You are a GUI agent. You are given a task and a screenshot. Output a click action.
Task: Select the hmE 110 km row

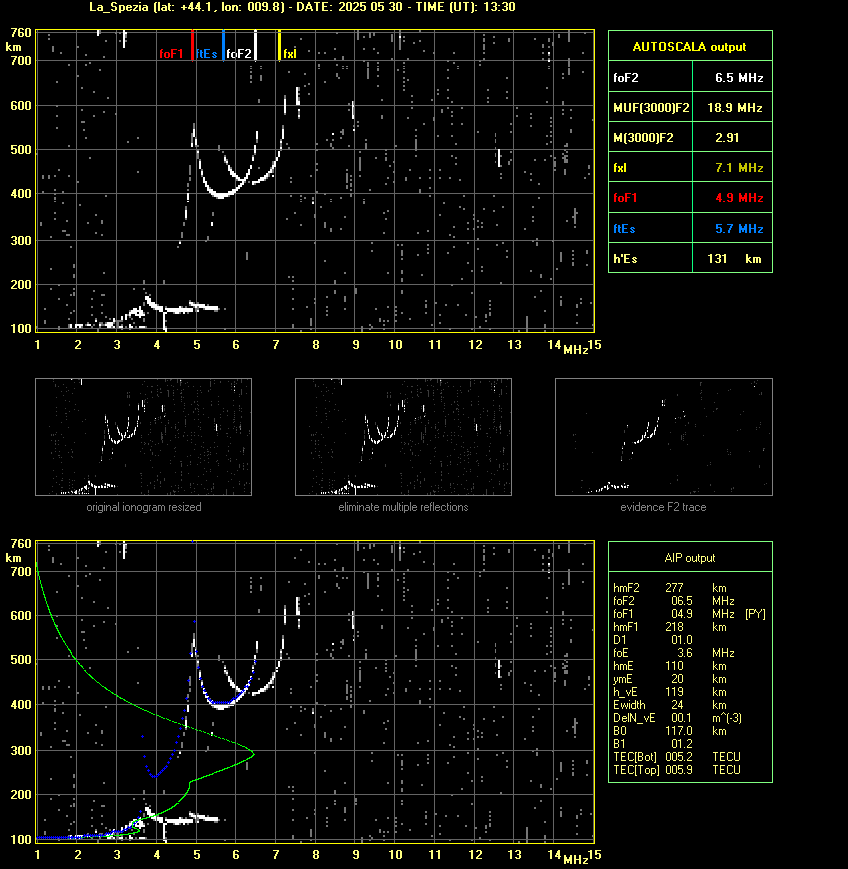click(x=670, y=666)
